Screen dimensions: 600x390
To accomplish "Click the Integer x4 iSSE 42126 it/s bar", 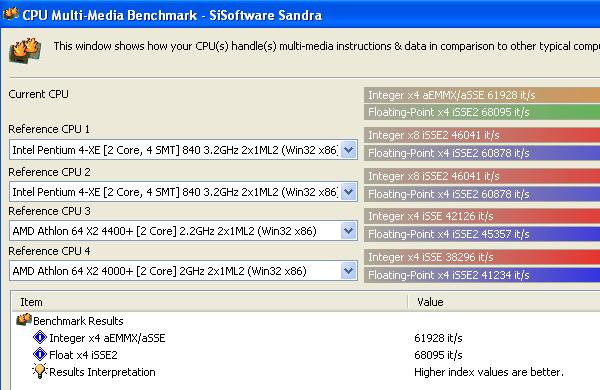I will (482, 216).
